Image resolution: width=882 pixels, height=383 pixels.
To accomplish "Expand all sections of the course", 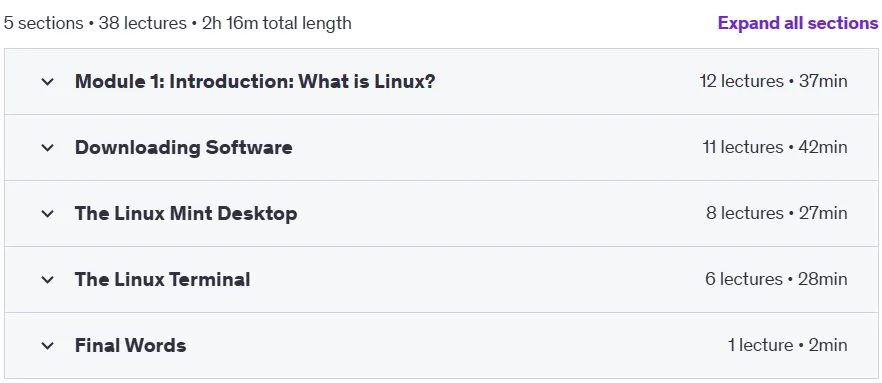I will coord(798,23).
